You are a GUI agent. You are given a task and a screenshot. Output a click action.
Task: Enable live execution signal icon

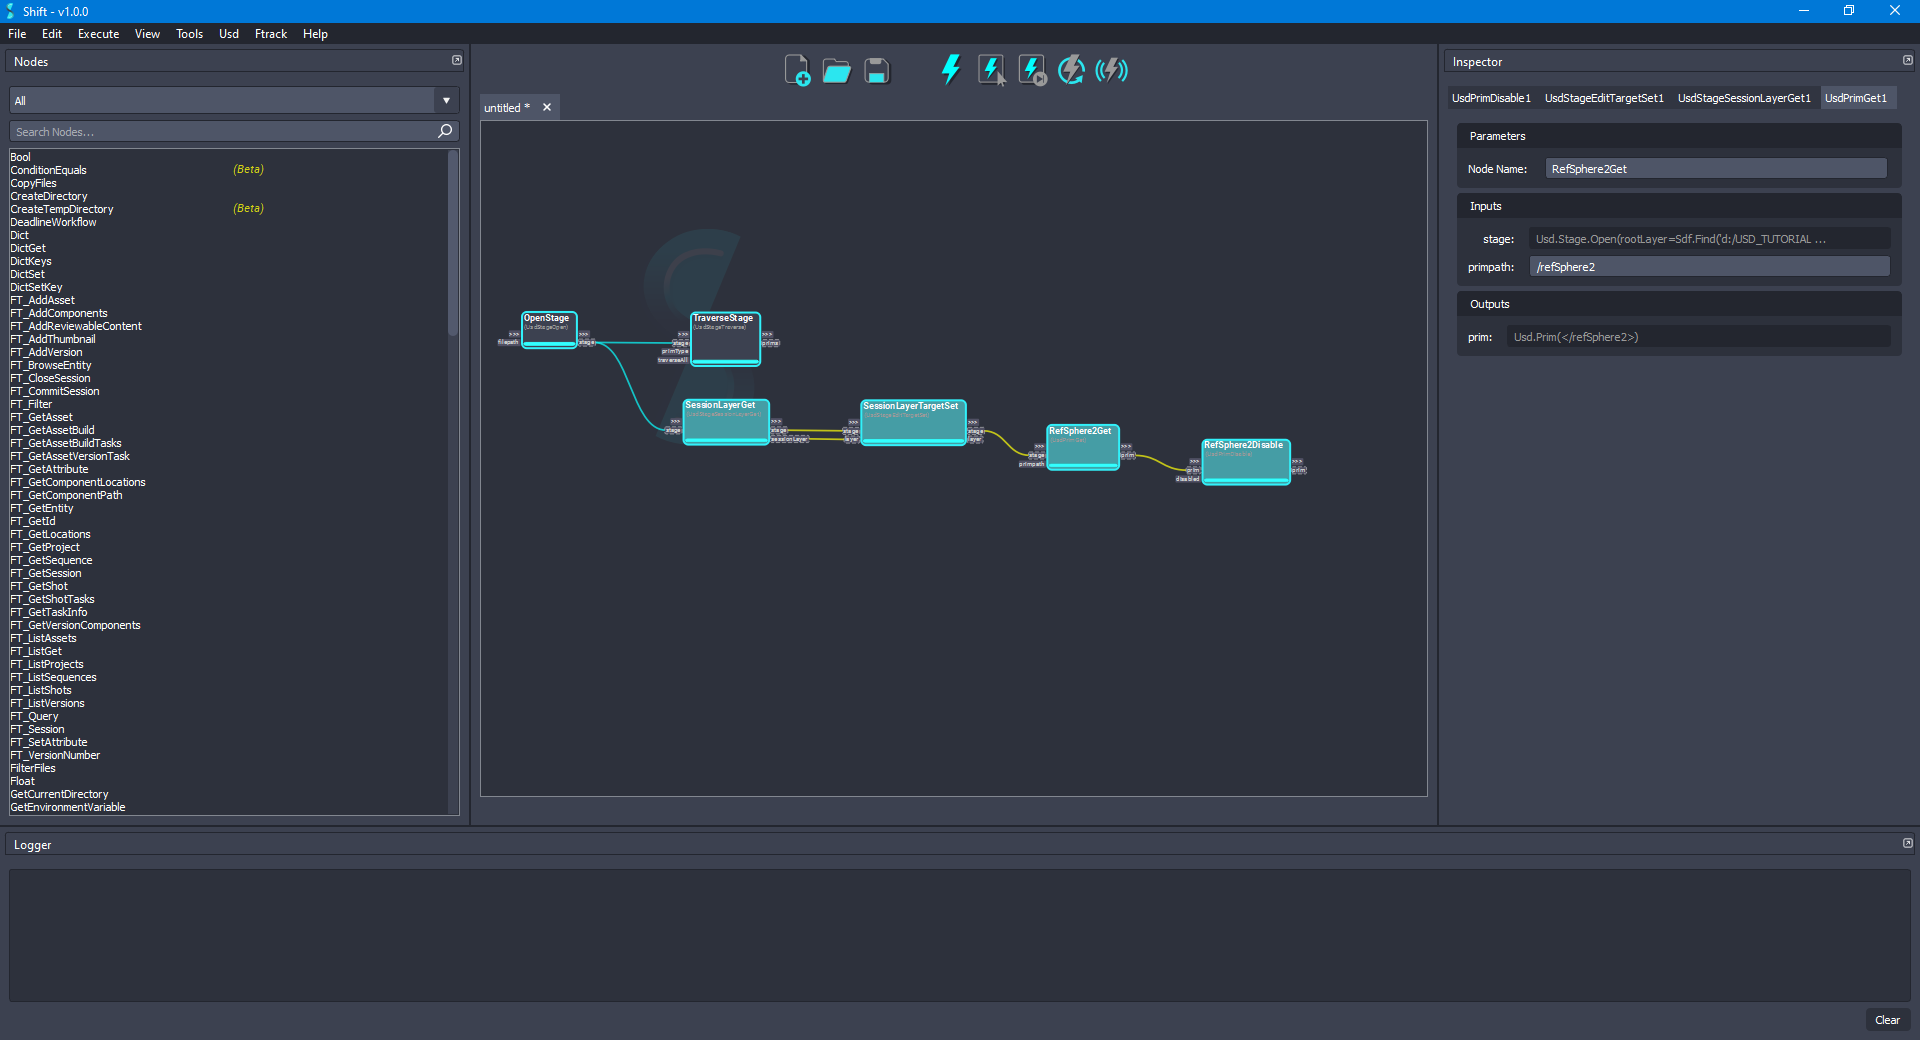(1110, 69)
